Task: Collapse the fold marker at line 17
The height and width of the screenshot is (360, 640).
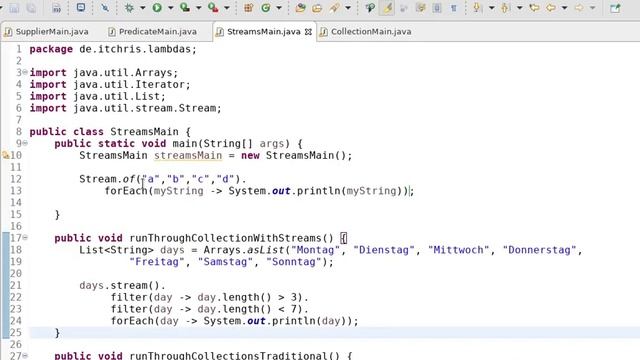Action: [x=25, y=237]
